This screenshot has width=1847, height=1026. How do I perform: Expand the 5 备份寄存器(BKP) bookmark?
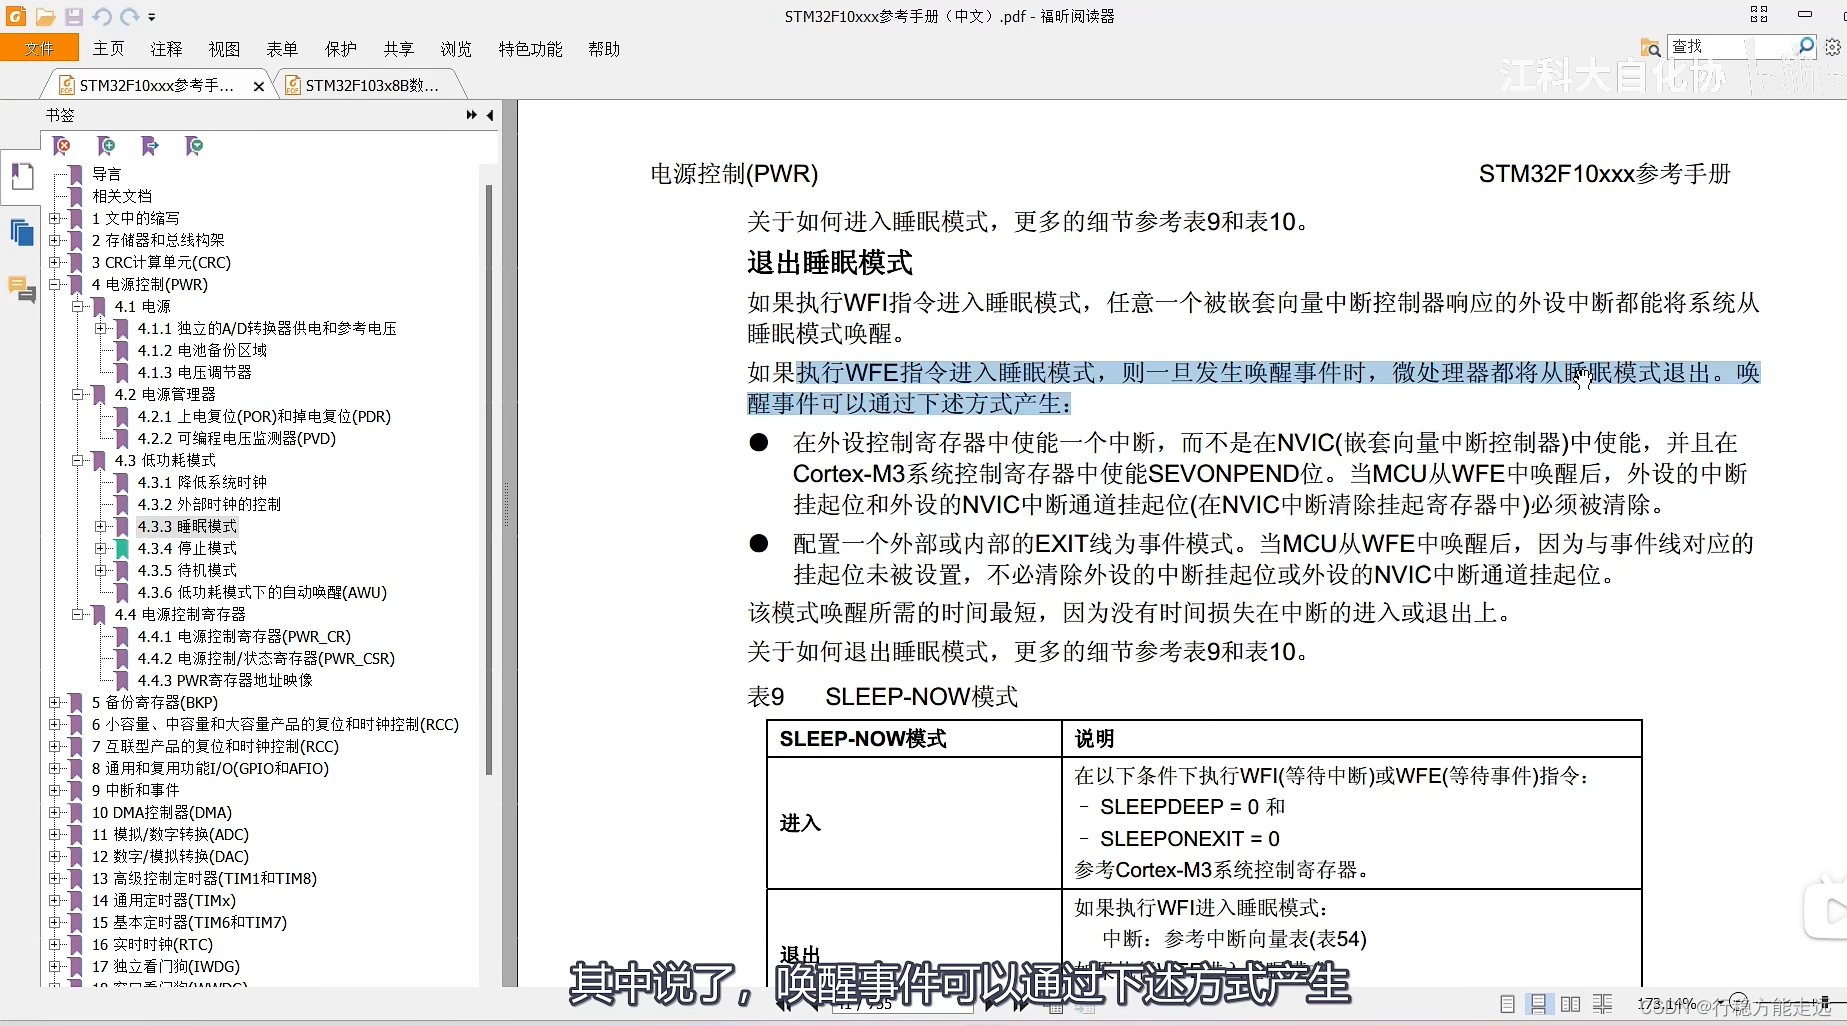(x=56, y=702)
